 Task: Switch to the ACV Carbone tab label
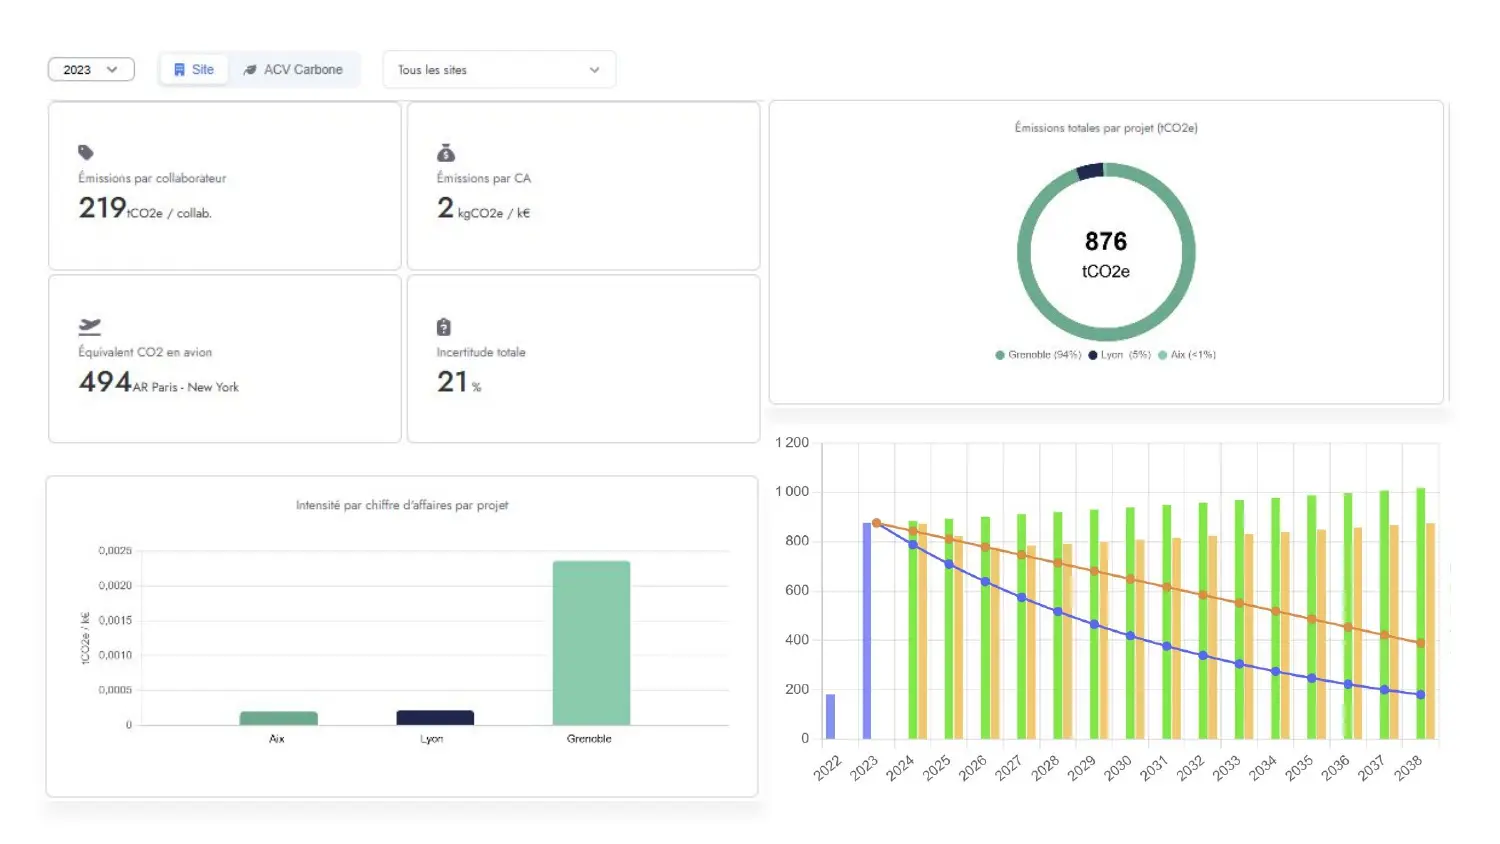pos(303,70)
